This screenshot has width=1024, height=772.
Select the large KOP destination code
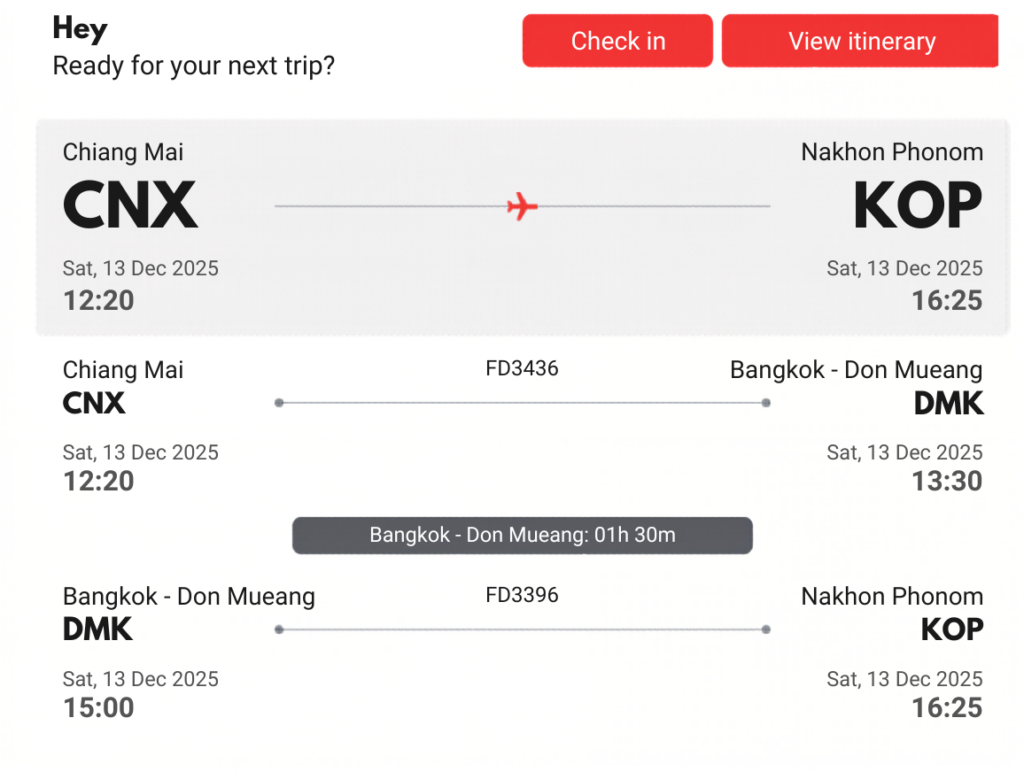[x=917, y=206]
